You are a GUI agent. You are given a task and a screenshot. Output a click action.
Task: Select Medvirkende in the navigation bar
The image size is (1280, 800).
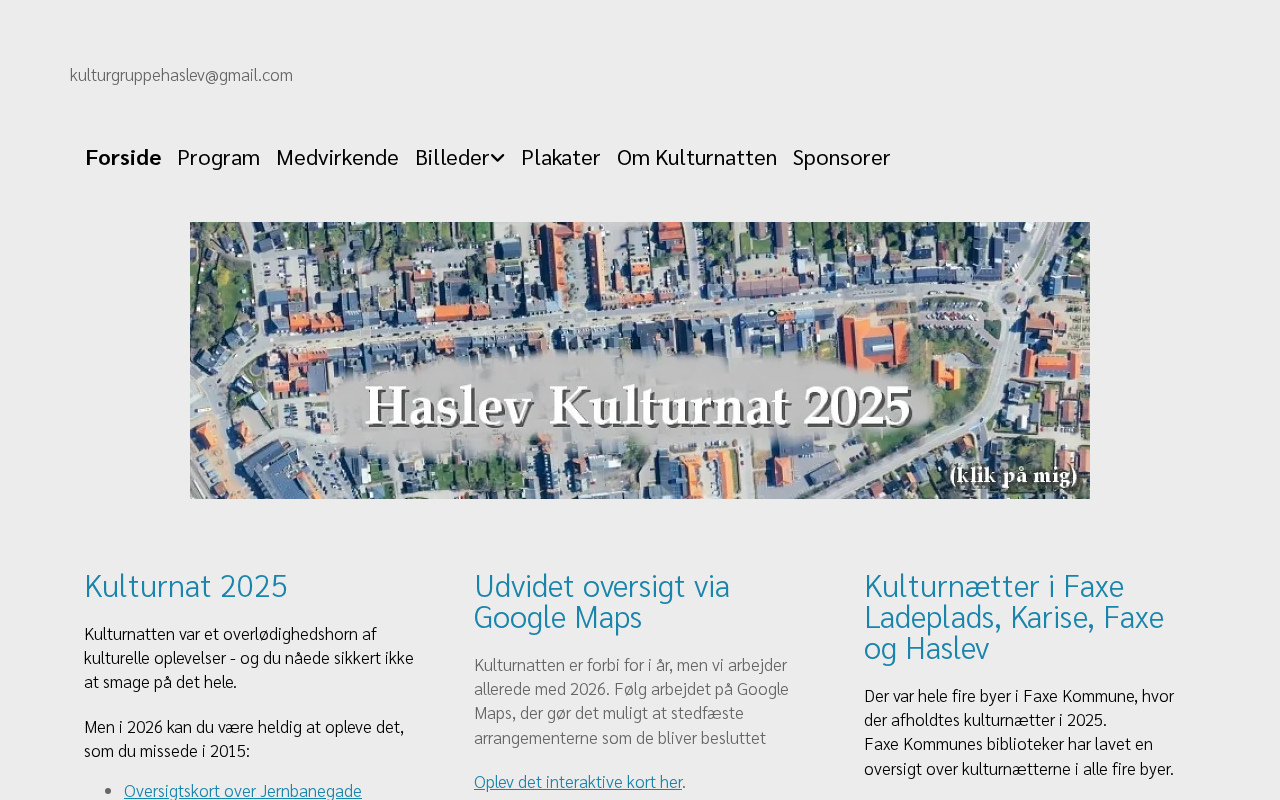(x=337, y=157)
